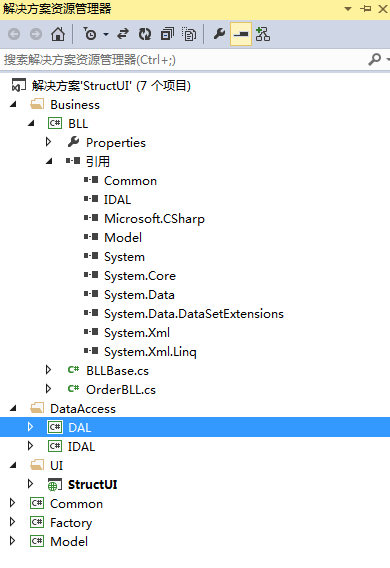Collapse the 引用 references node
This screenshot has height=568, width=390.
pos(49,162)
